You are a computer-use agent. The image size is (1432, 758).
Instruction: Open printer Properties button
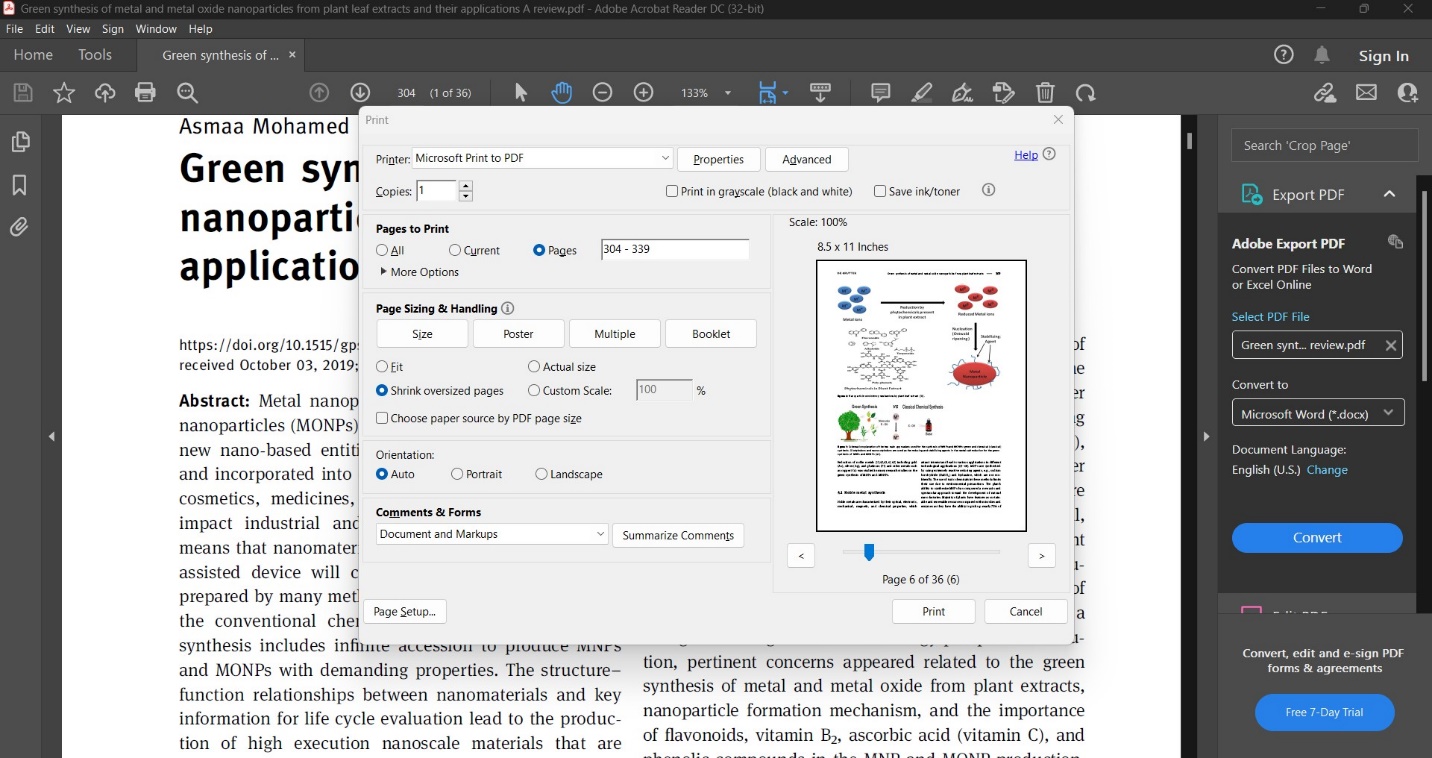point(718,159)
